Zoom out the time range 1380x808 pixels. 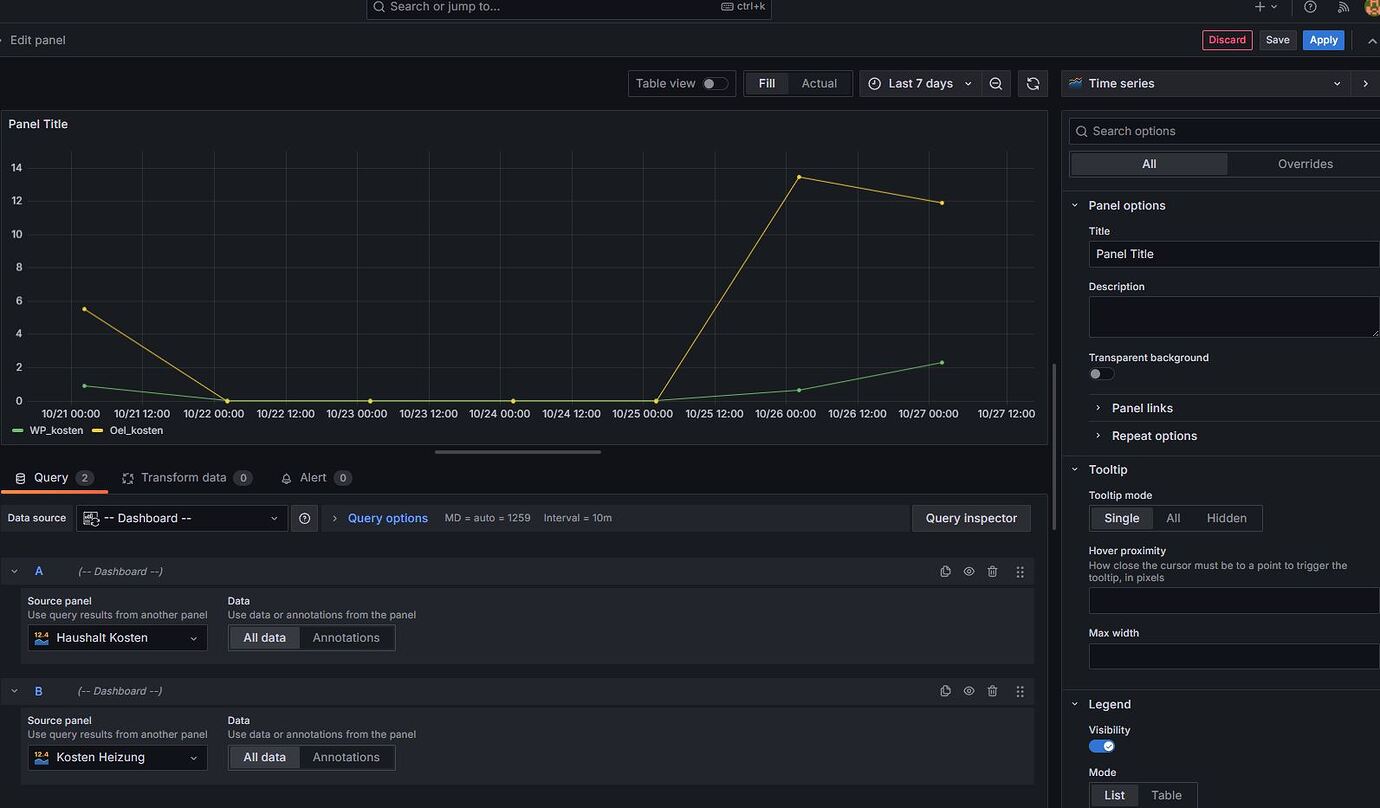996,83
